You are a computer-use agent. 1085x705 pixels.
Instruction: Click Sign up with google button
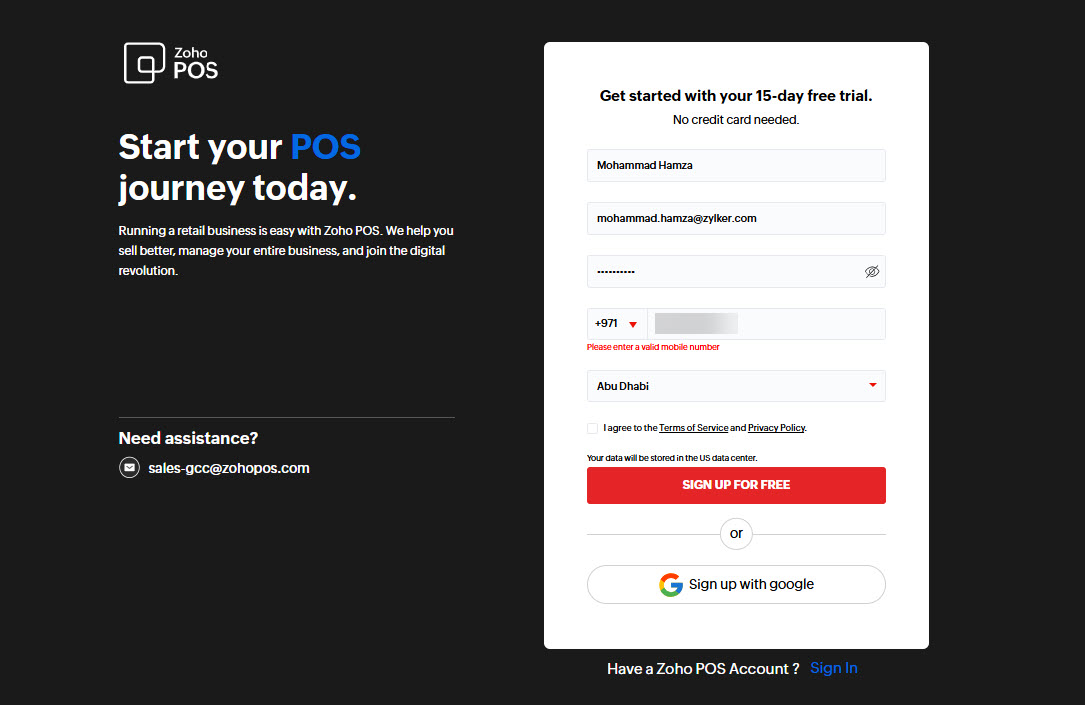click(736, 585)
